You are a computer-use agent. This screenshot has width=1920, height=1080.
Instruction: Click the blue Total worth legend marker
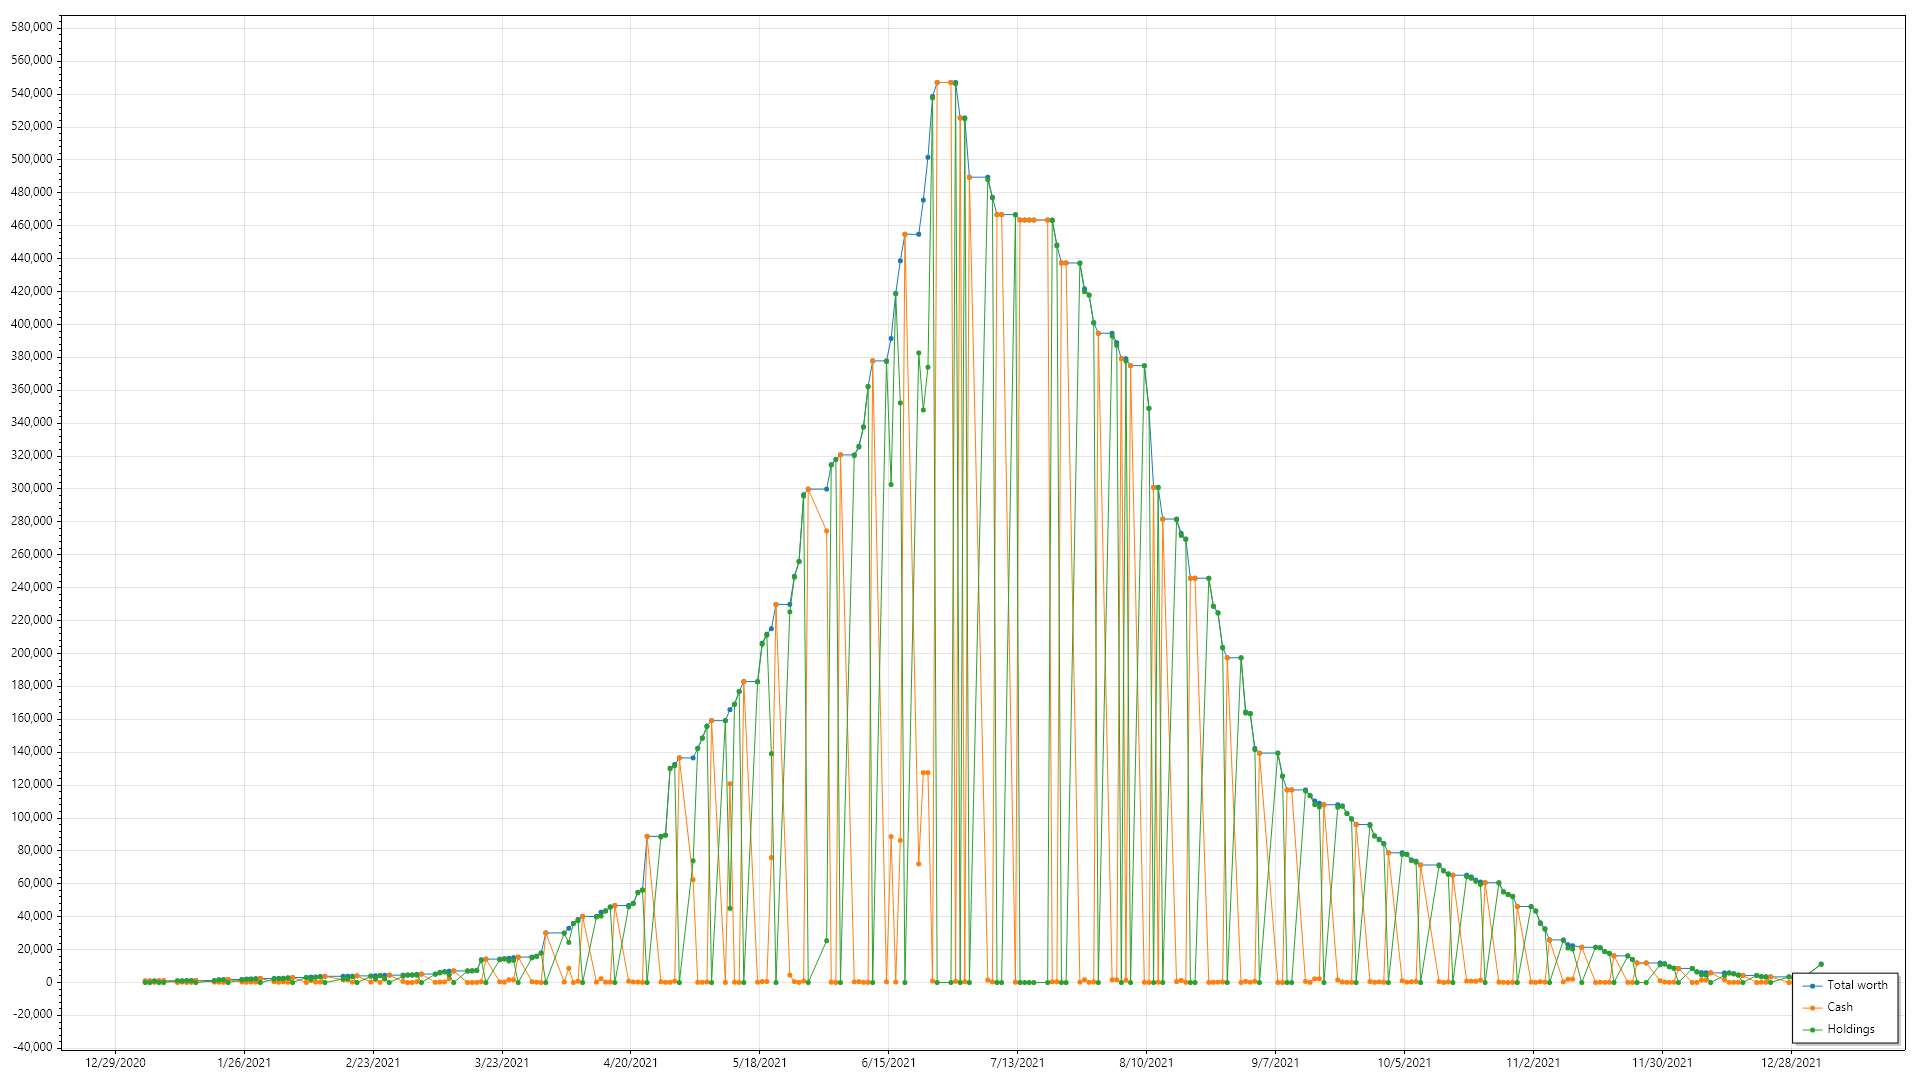coord(1812,986)
